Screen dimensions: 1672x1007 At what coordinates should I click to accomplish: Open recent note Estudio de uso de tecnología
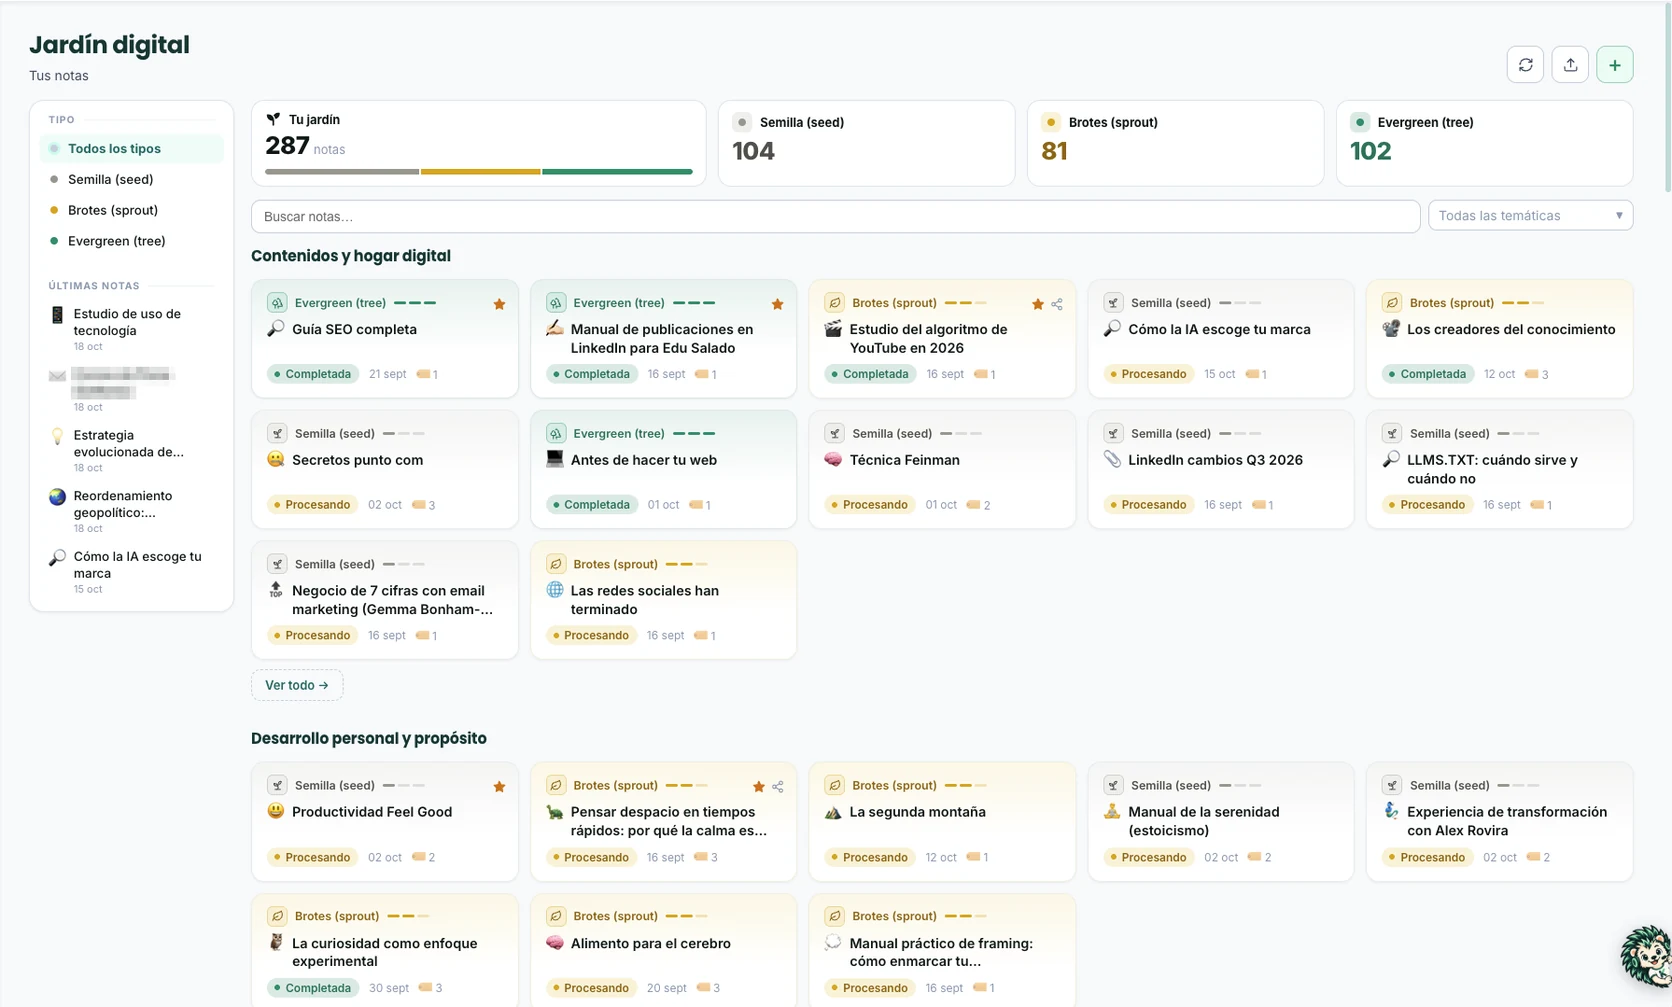pyautogui.click(x=132, y=329)
